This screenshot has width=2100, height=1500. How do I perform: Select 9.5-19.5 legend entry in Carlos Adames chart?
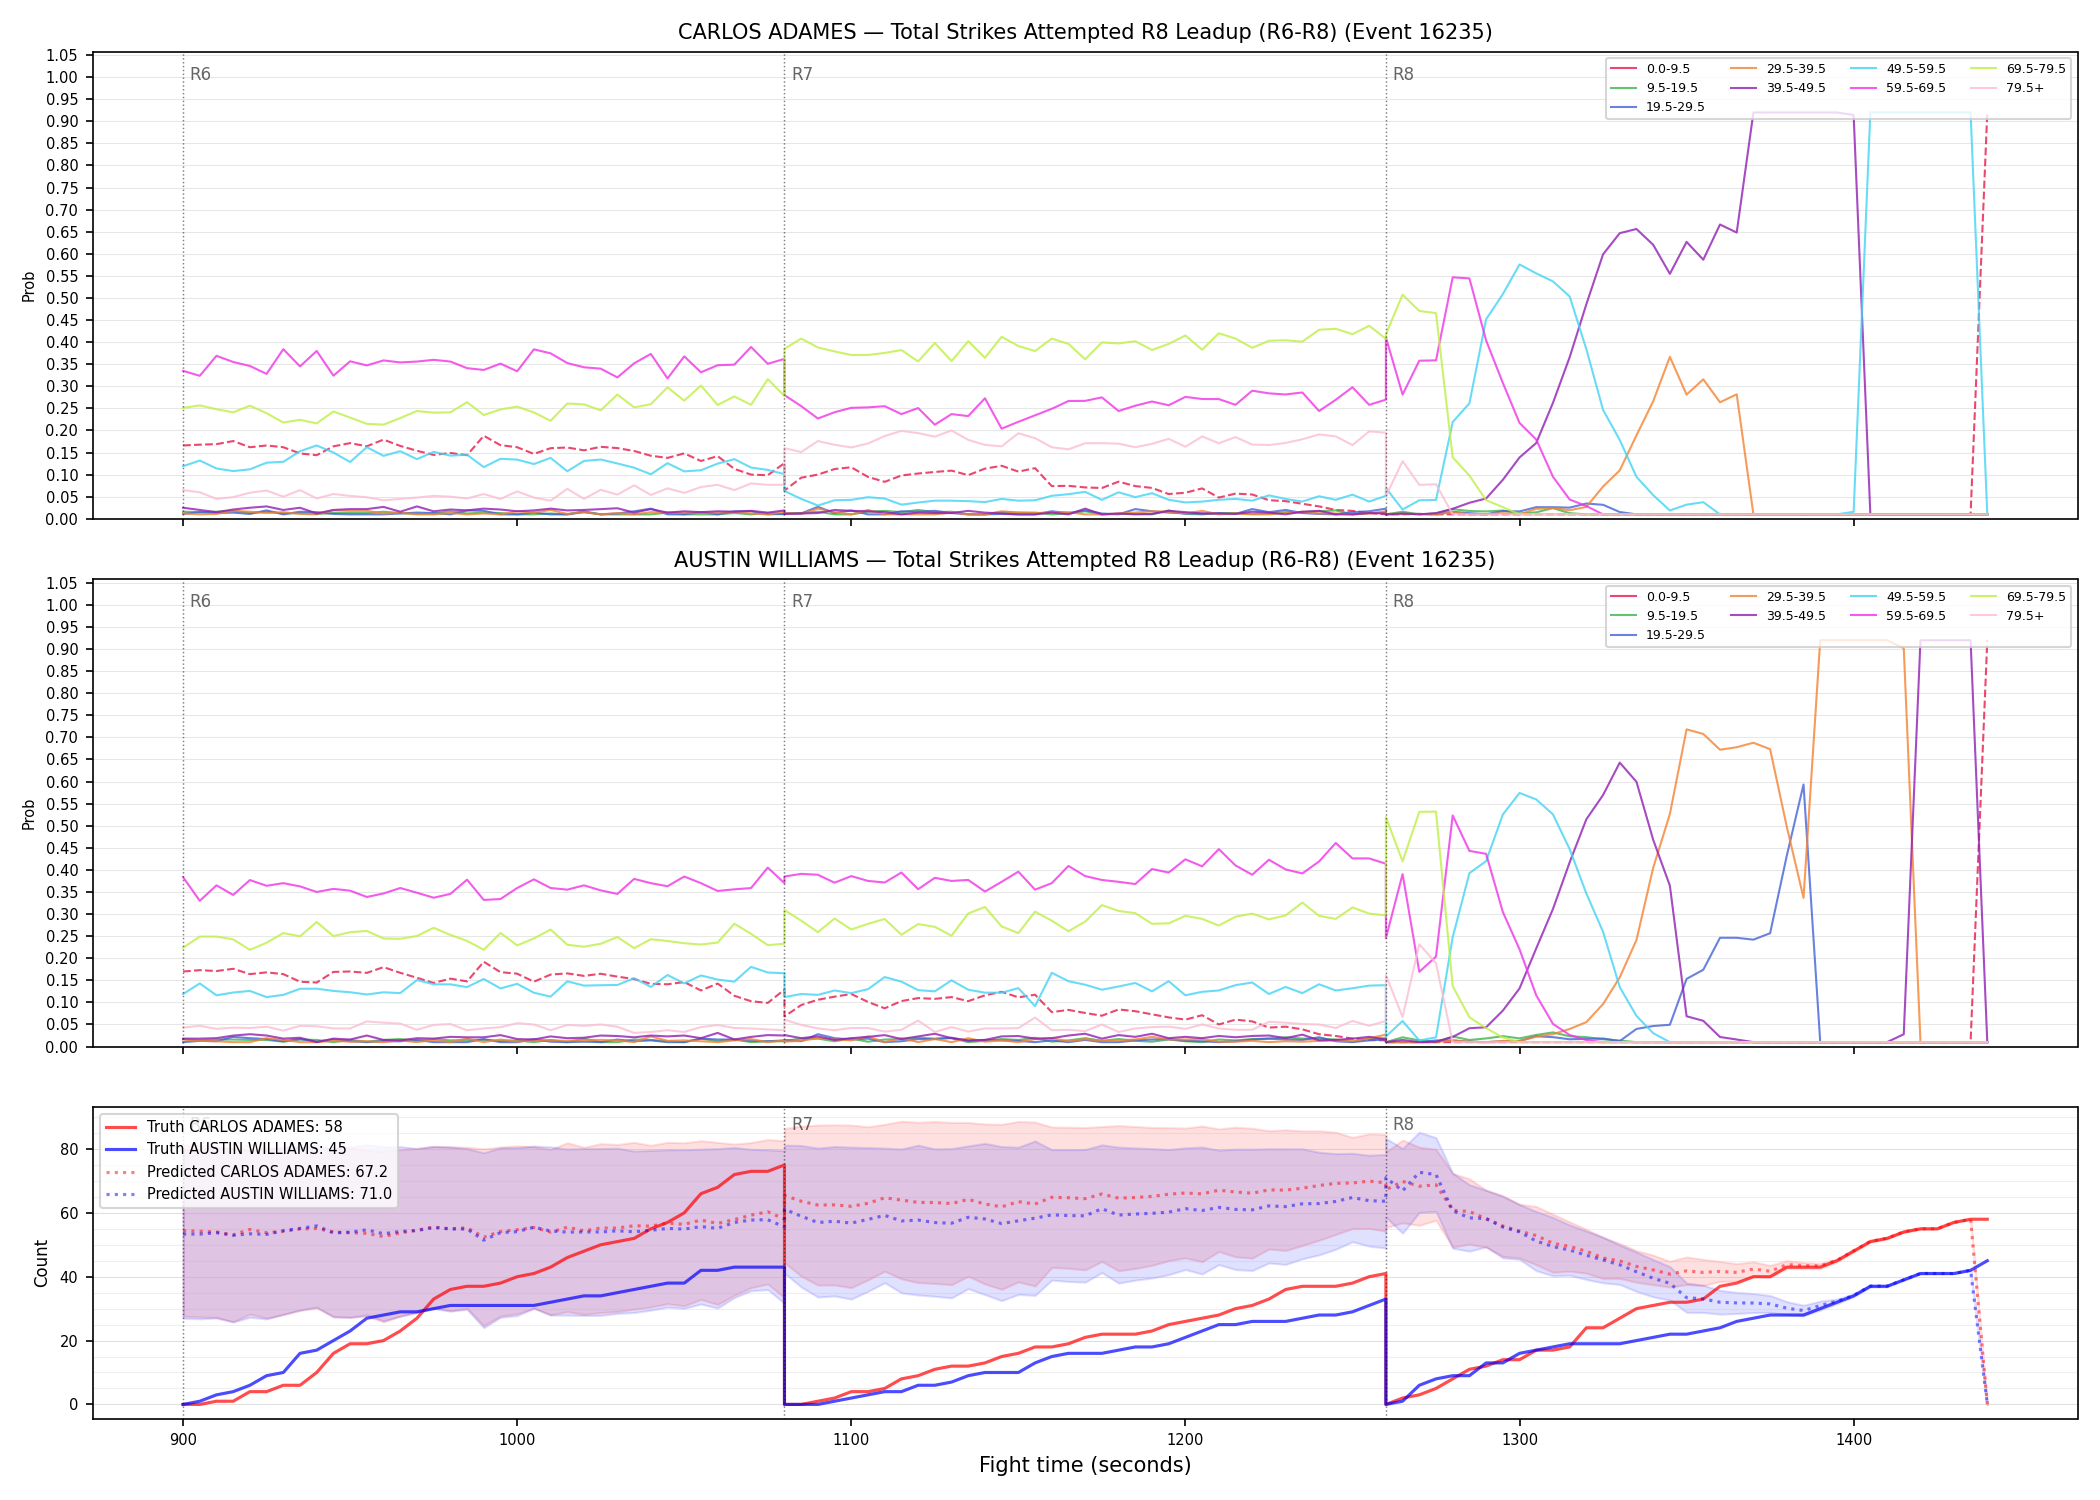[x=1654, y=88]
